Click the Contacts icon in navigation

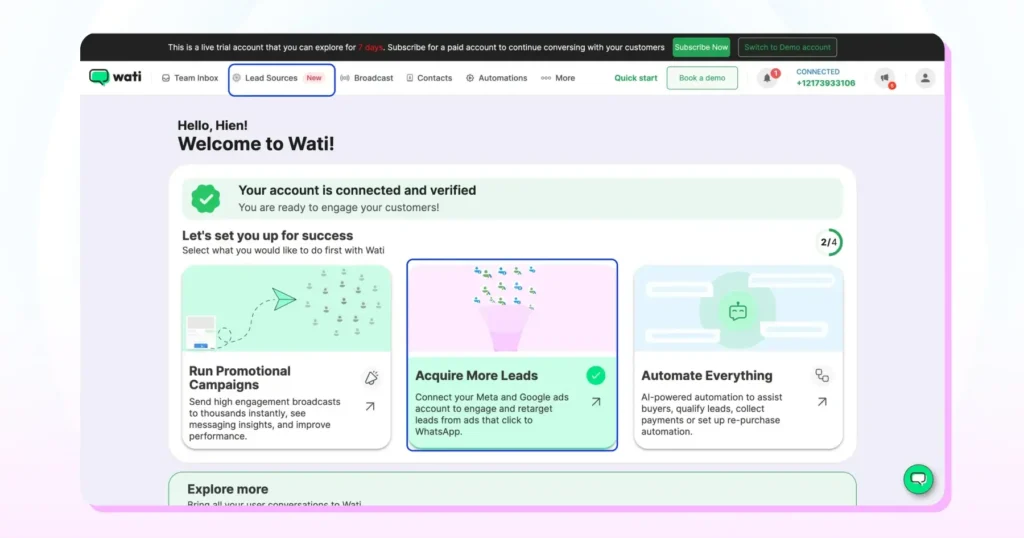[409, 78]
